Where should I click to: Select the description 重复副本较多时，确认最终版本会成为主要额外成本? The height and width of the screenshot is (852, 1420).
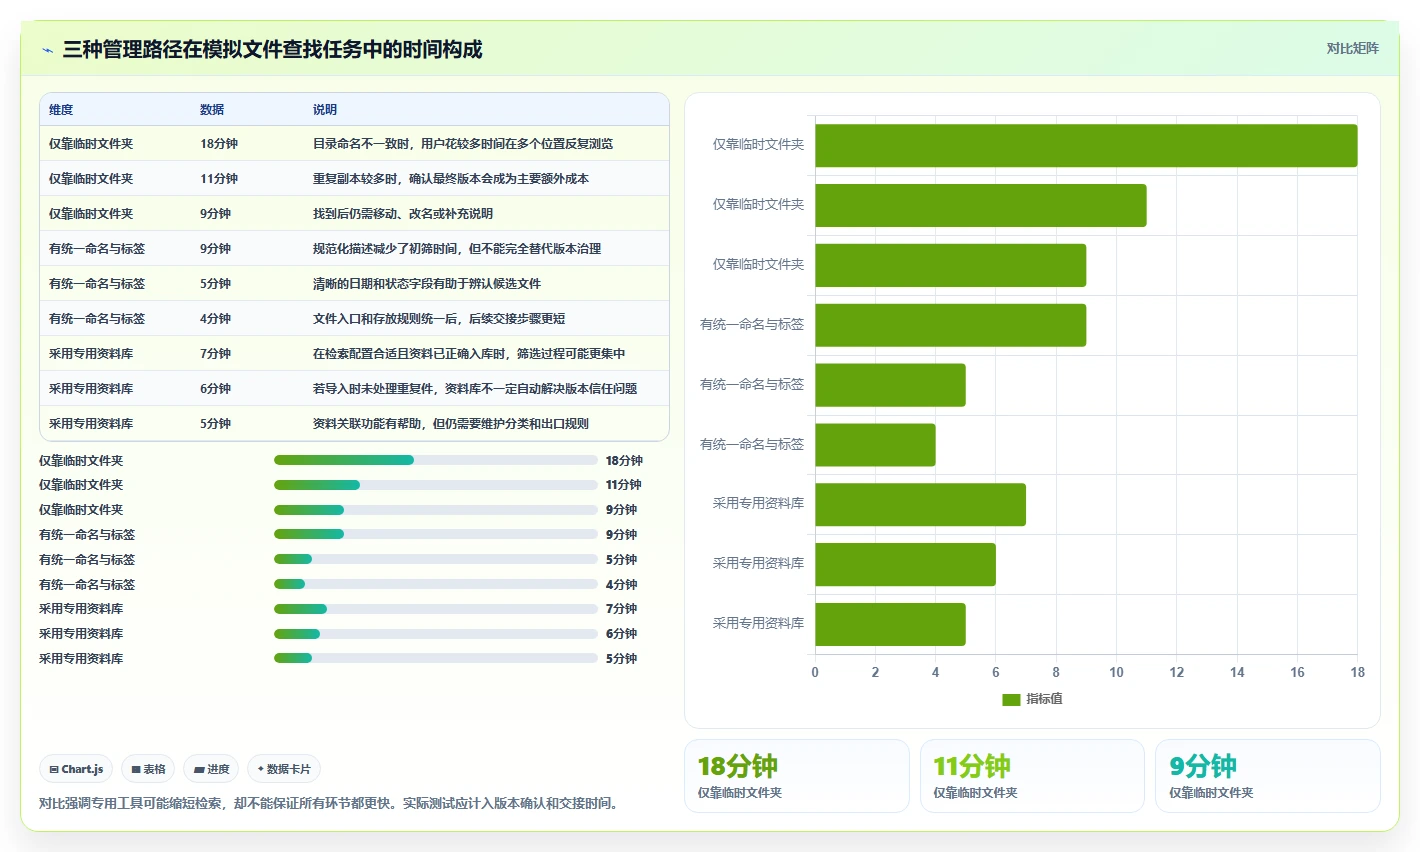click(451, 179)
